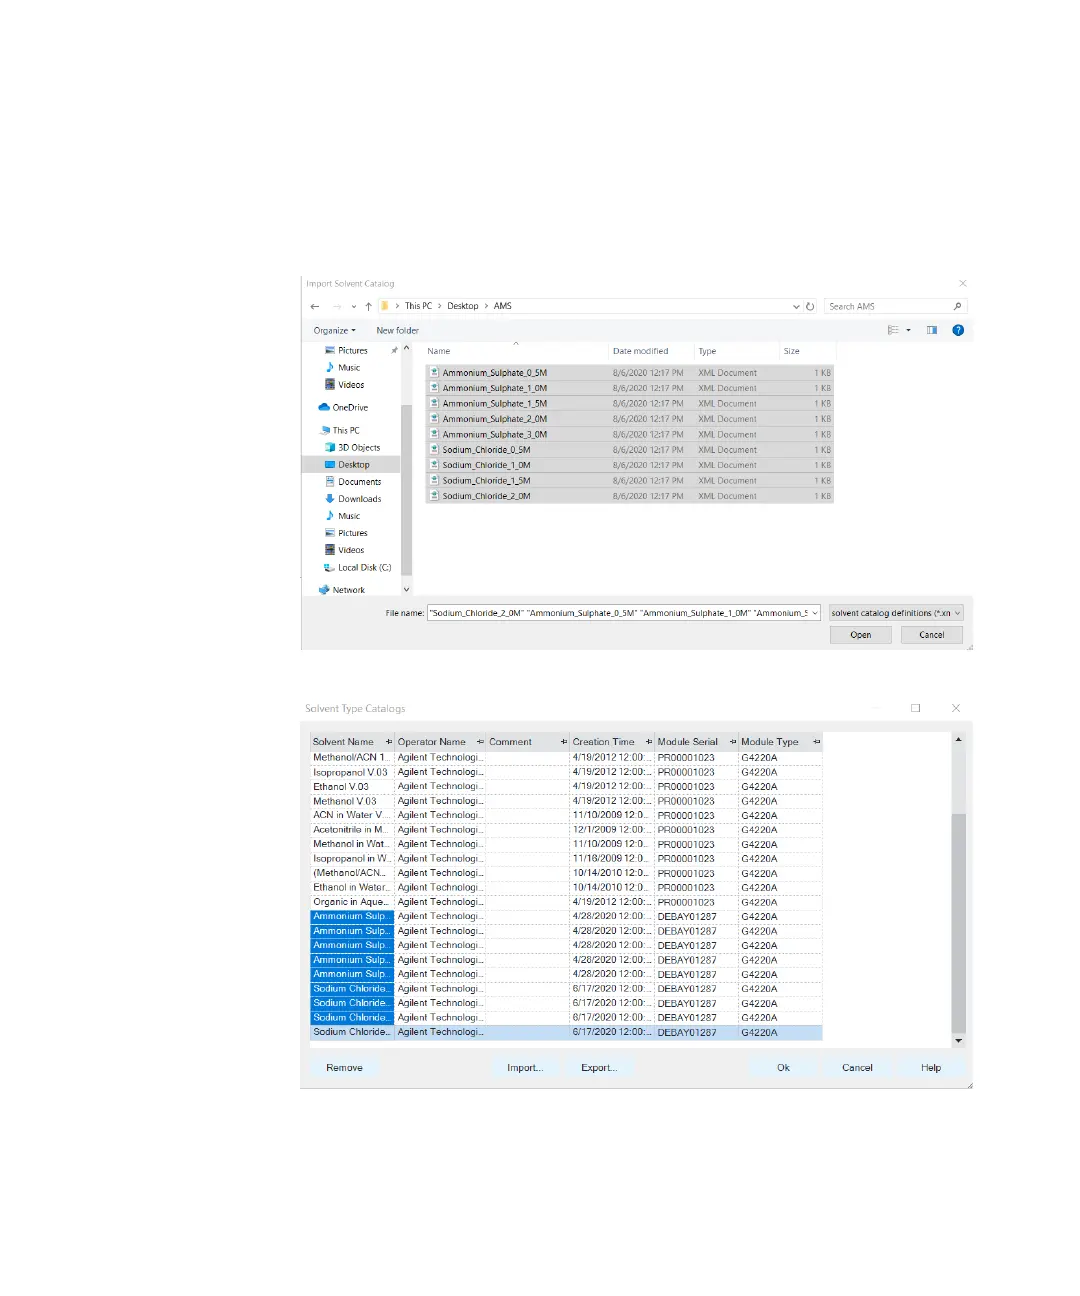Click the Back arrow in Import Solvent Catalog
The width and height of the screenshot is (1080, 1296).
[315, 306]
